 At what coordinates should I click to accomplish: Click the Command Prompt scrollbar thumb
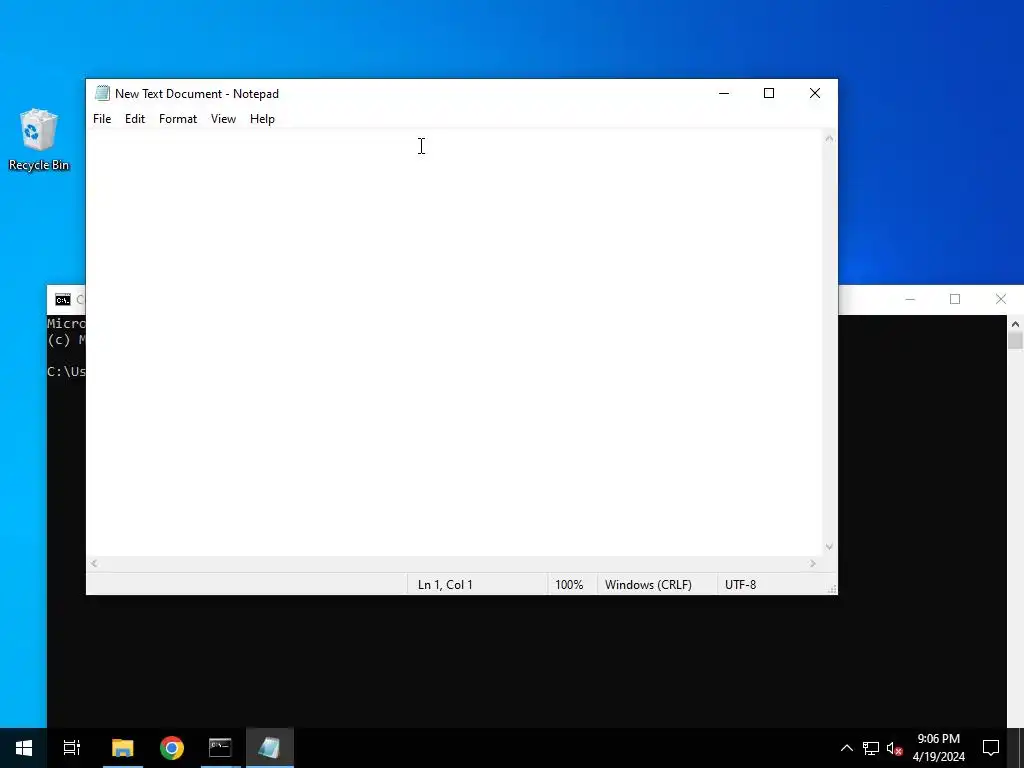point(1015,340)
